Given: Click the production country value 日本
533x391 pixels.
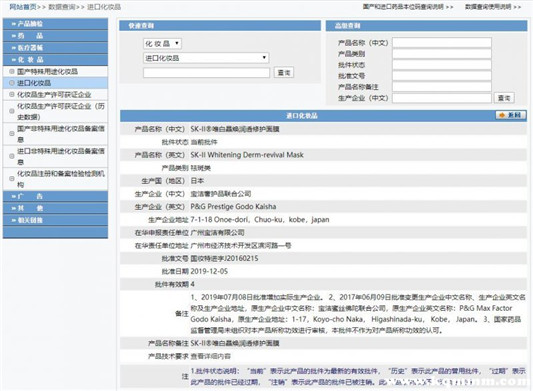Looking at the screenshot, I should click(x=197, y=181).
